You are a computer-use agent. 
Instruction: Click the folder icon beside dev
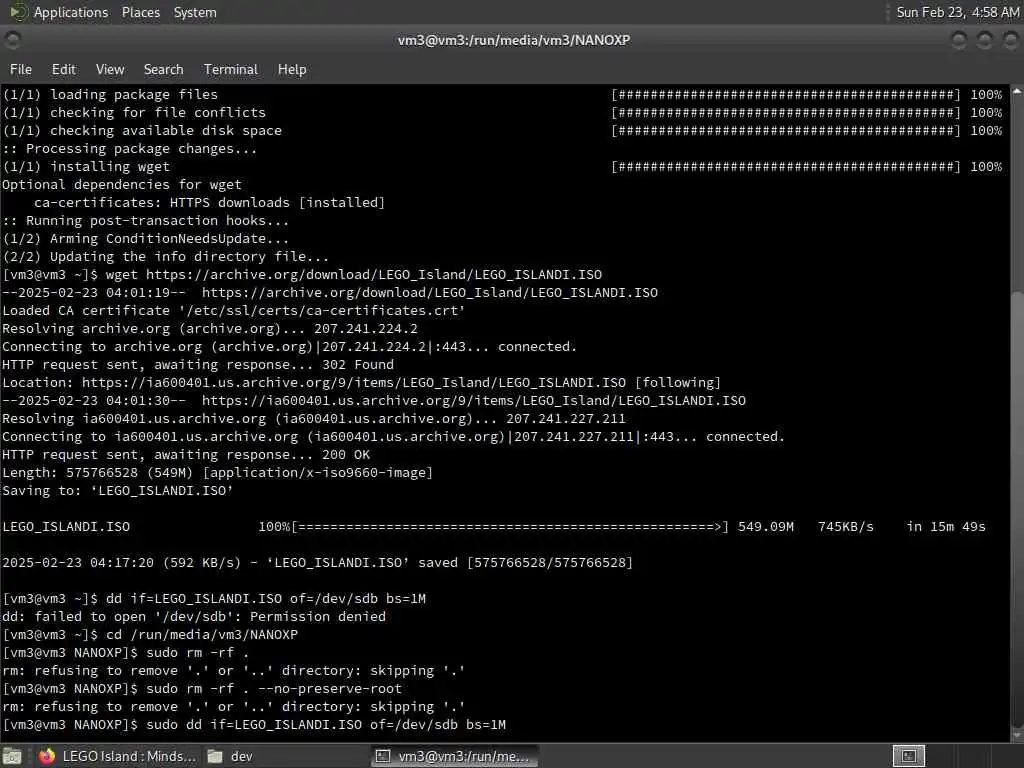click(215, 756)
